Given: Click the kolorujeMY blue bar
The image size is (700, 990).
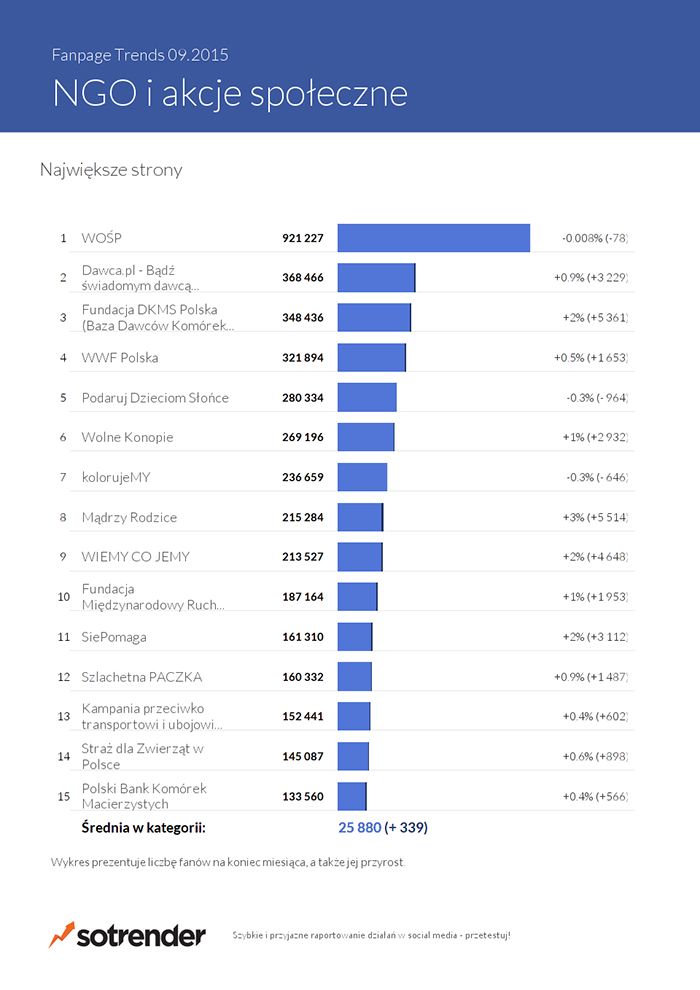Looking at the screenshot, I should click(362, 477).
